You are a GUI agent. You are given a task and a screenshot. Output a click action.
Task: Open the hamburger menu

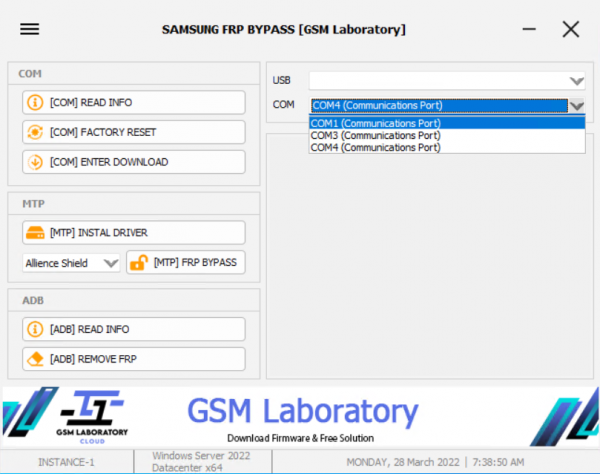(x=29, y=29)
